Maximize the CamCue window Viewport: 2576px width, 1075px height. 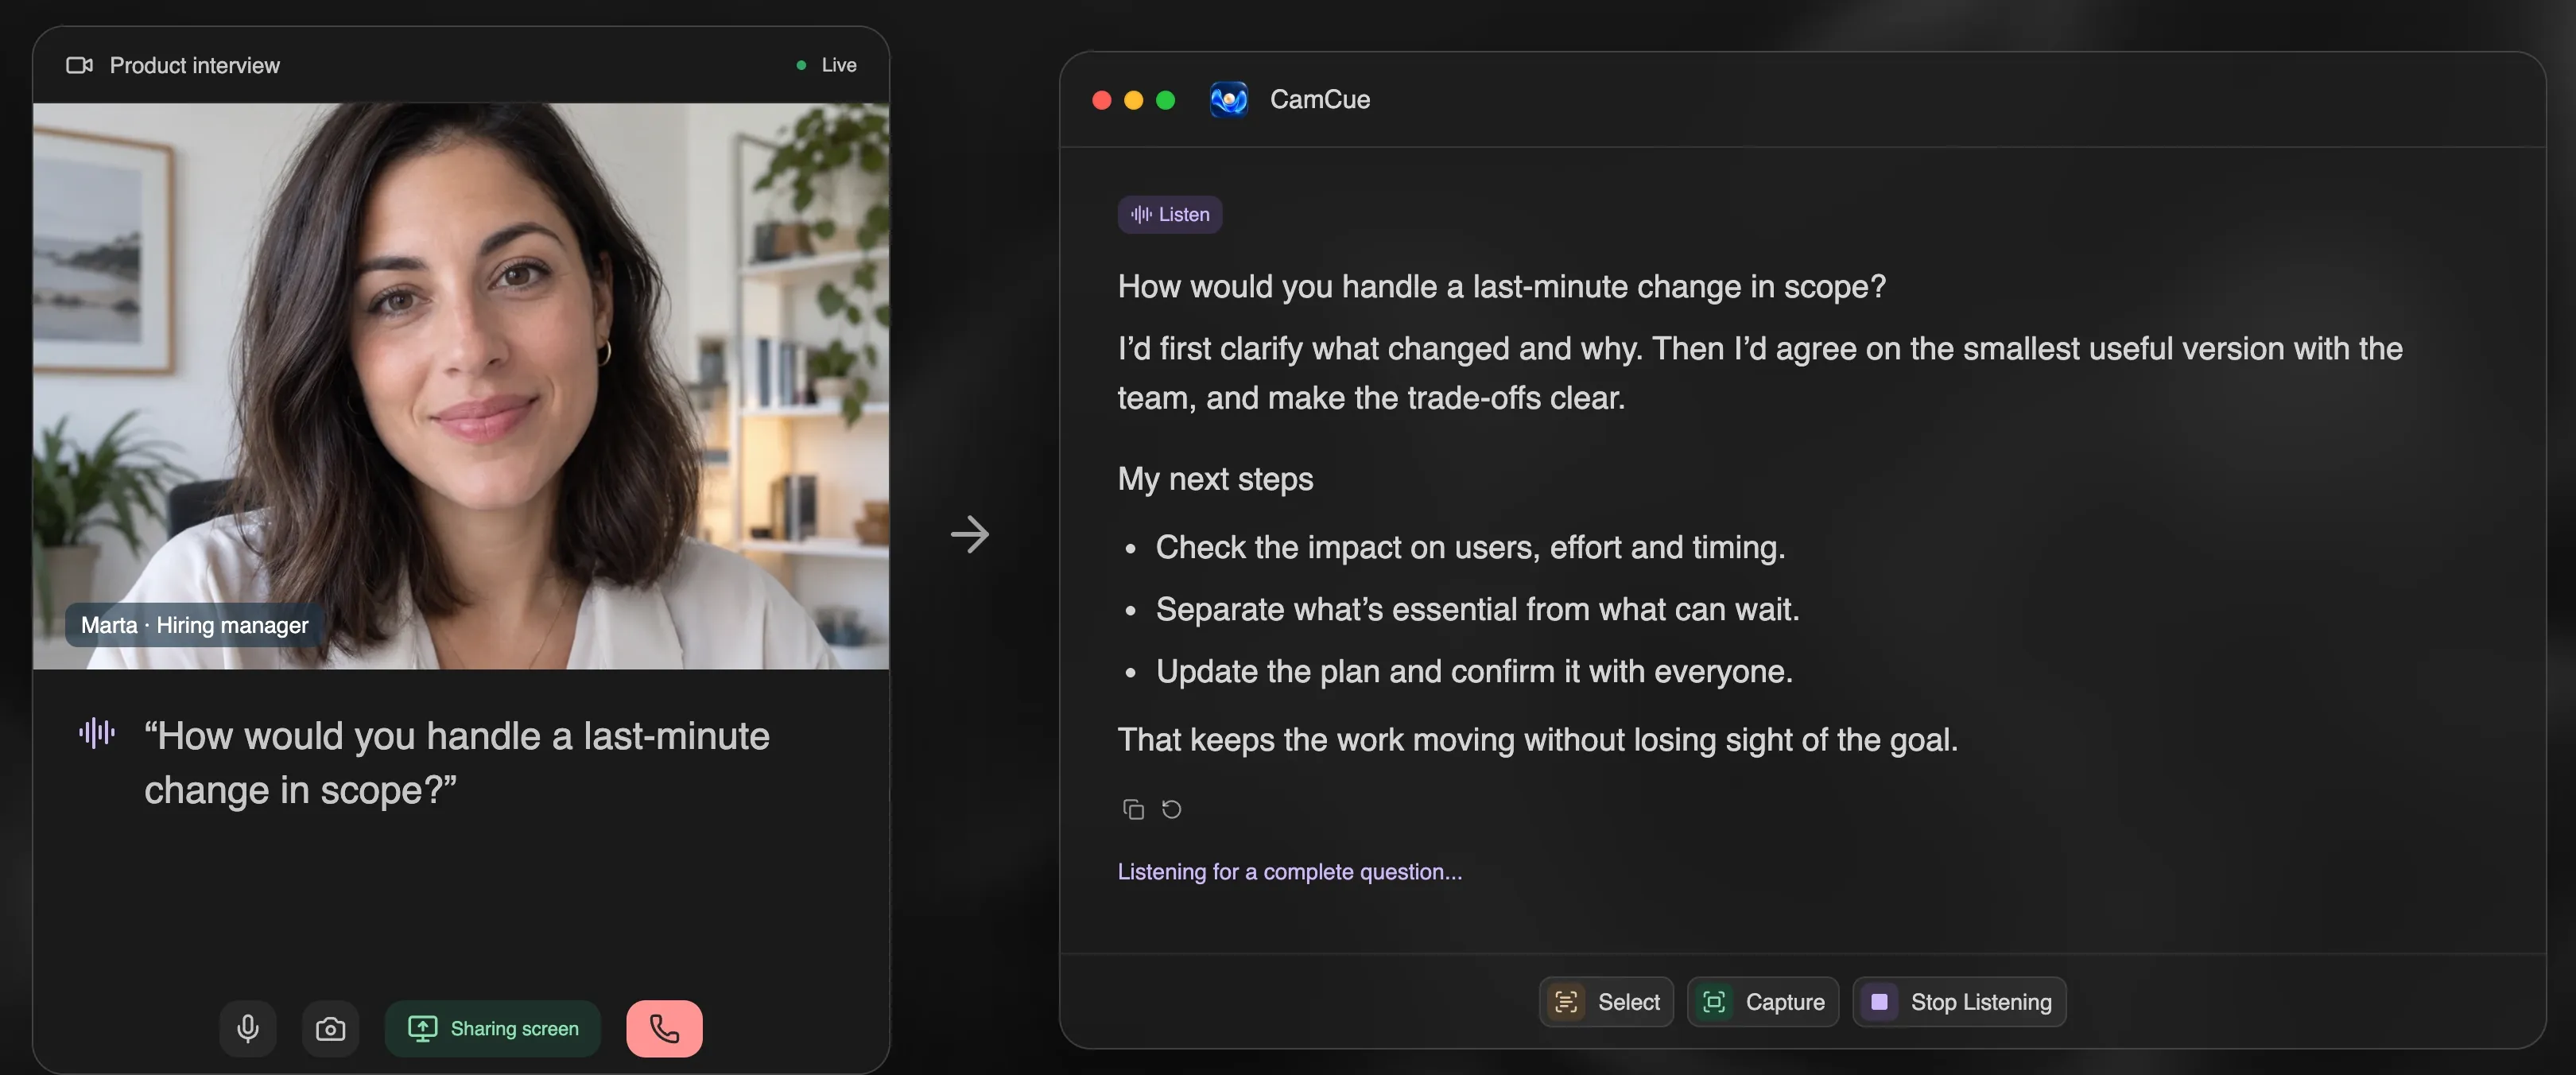click(1166, 100)
